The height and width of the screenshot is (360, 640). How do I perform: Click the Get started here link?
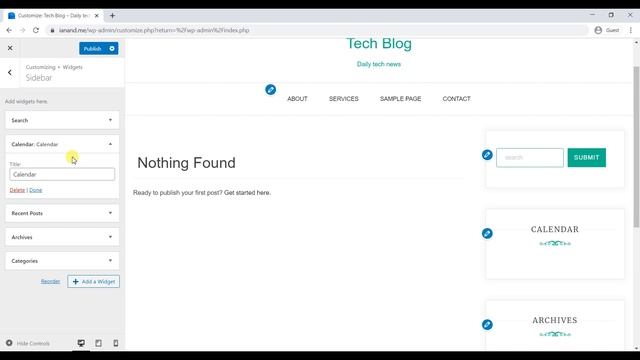[x=247, y=193]
